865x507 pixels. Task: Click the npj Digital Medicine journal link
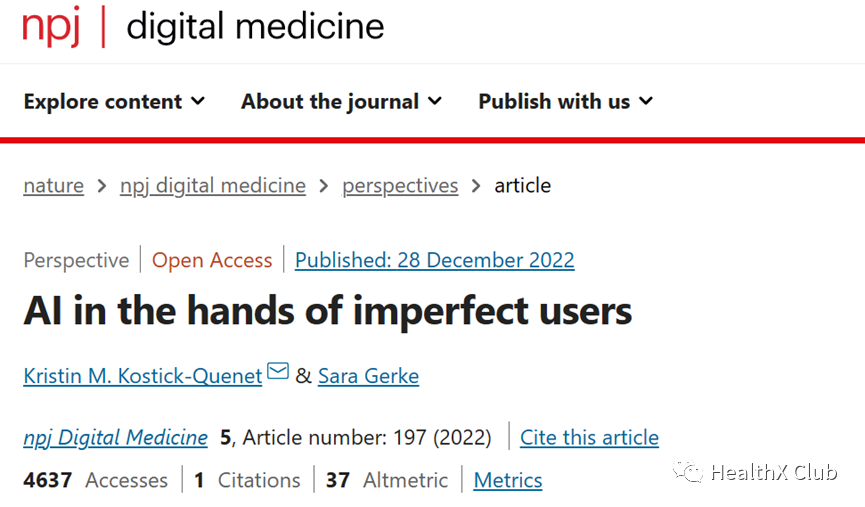pos(115,437)
